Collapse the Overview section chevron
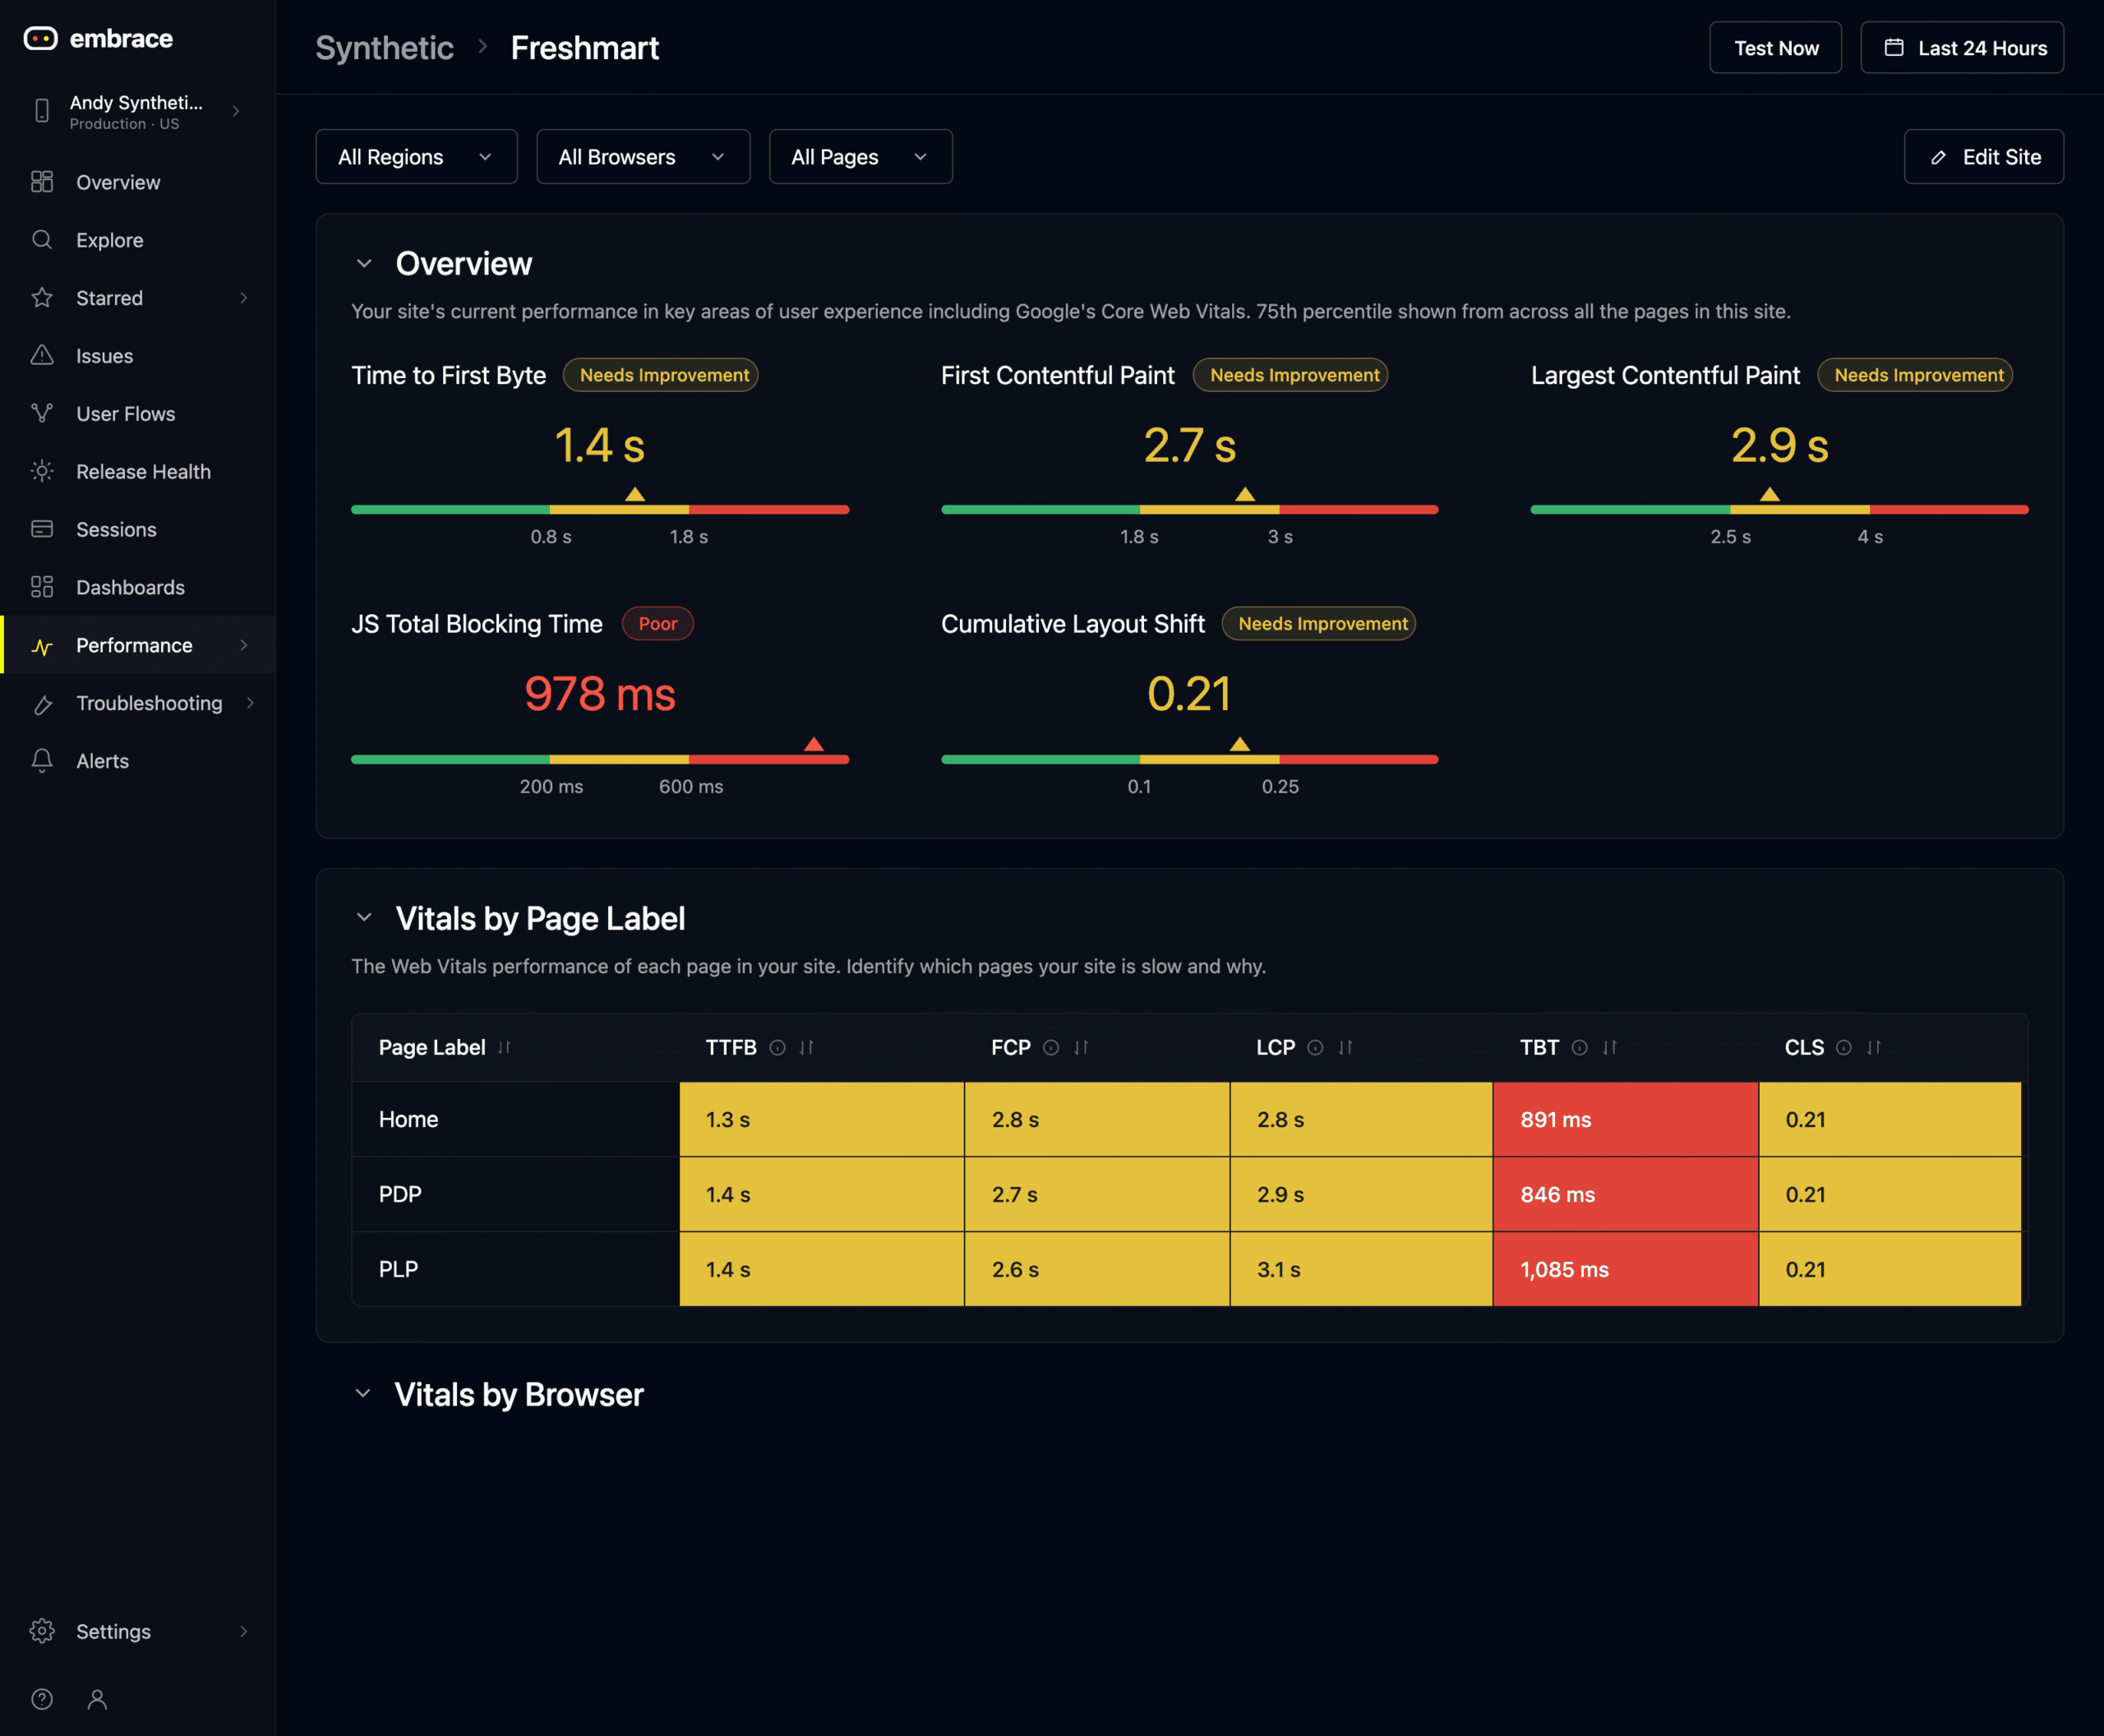 coord(364,264)
